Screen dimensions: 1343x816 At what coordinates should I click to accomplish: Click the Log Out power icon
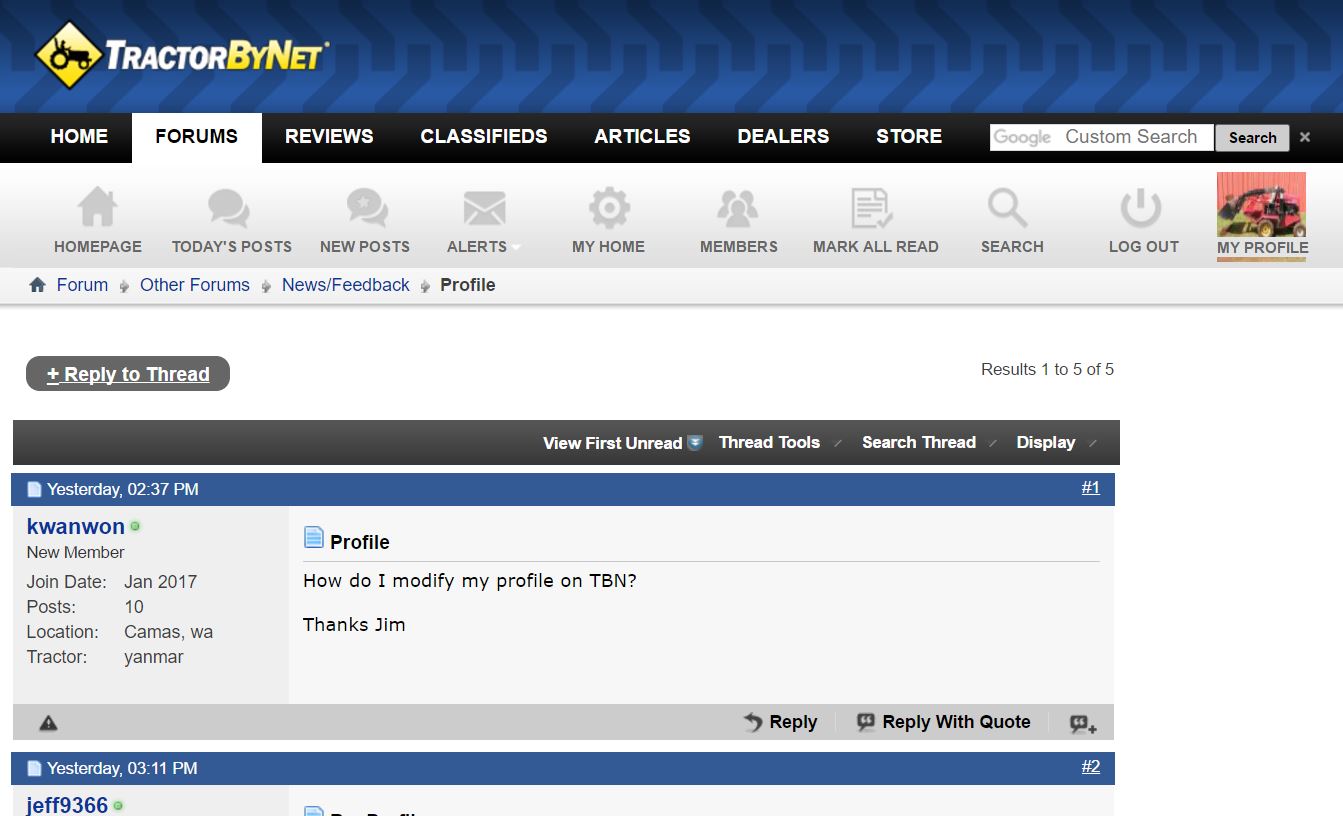pyautogui.click(x=1141, y=209)
